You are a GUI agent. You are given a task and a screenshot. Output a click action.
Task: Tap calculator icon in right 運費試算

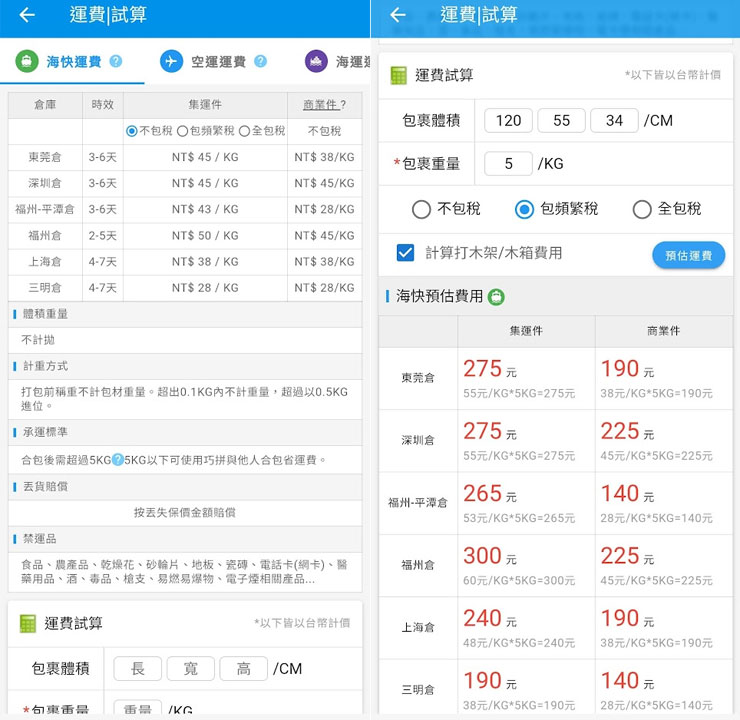398,75
